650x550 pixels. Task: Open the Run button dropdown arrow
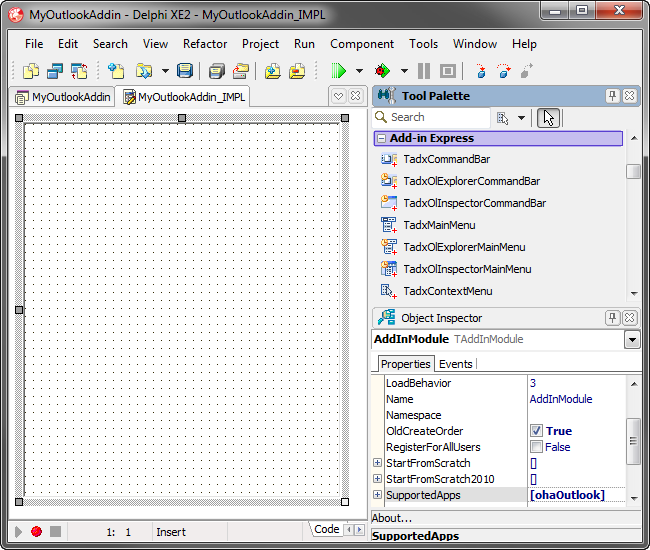(x=359, y=71)
